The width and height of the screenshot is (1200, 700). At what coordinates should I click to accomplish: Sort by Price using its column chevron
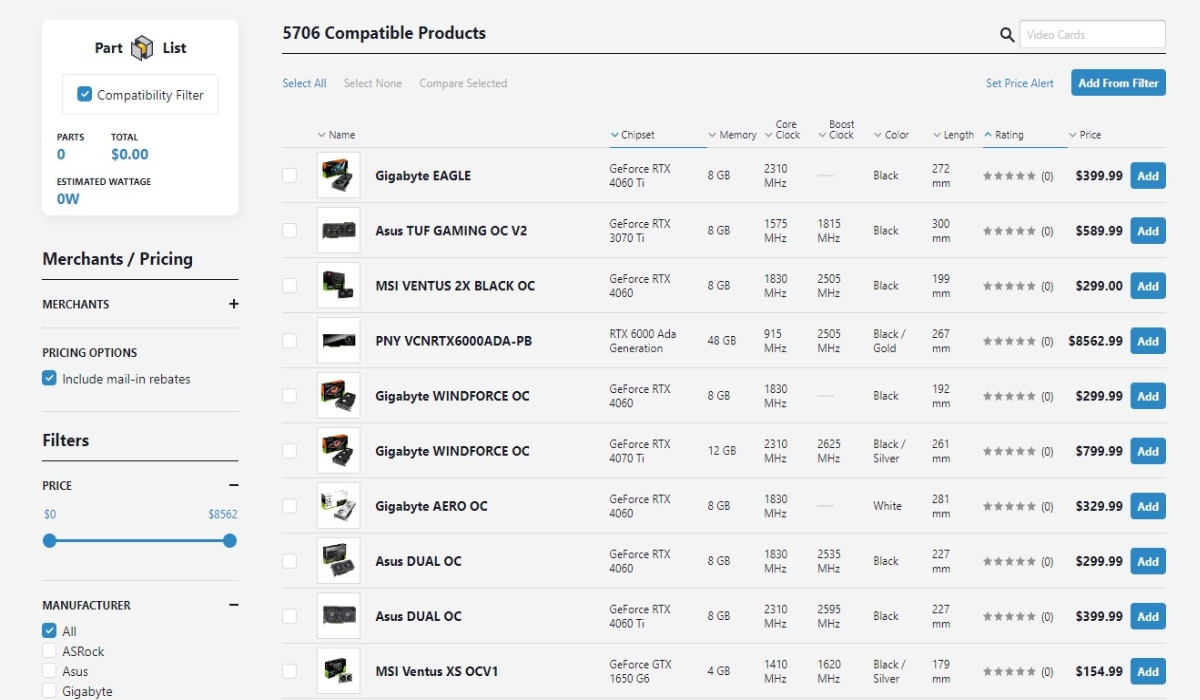1072,134
